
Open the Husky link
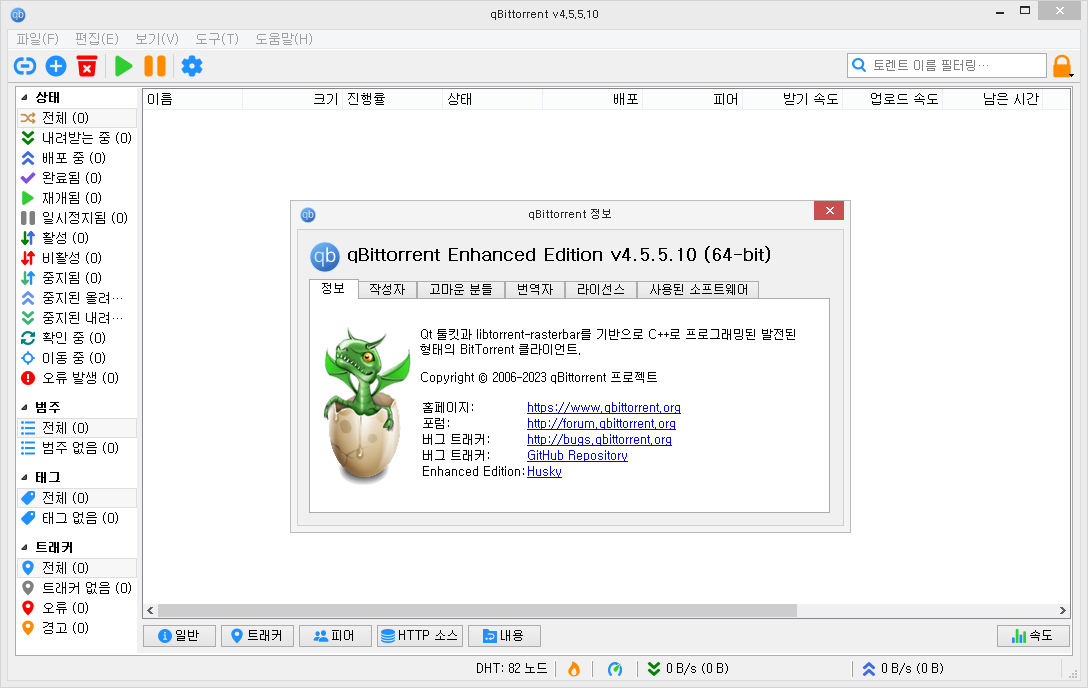tap(545, 472)
